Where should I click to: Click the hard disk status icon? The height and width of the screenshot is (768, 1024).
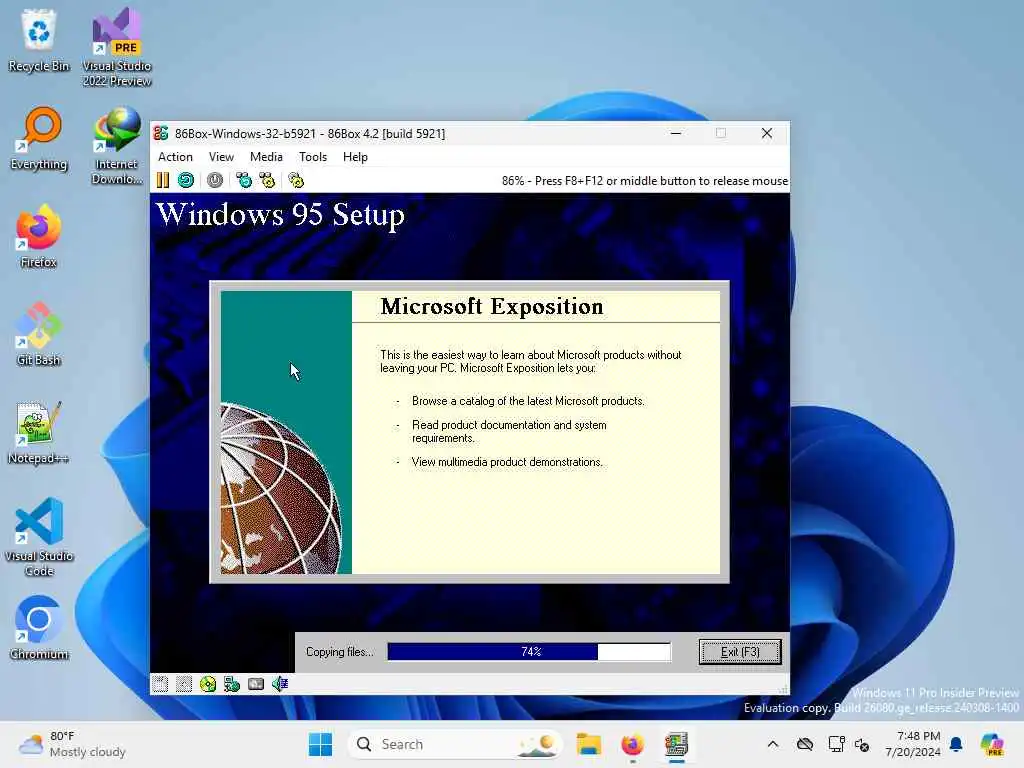tap(256, 684)
